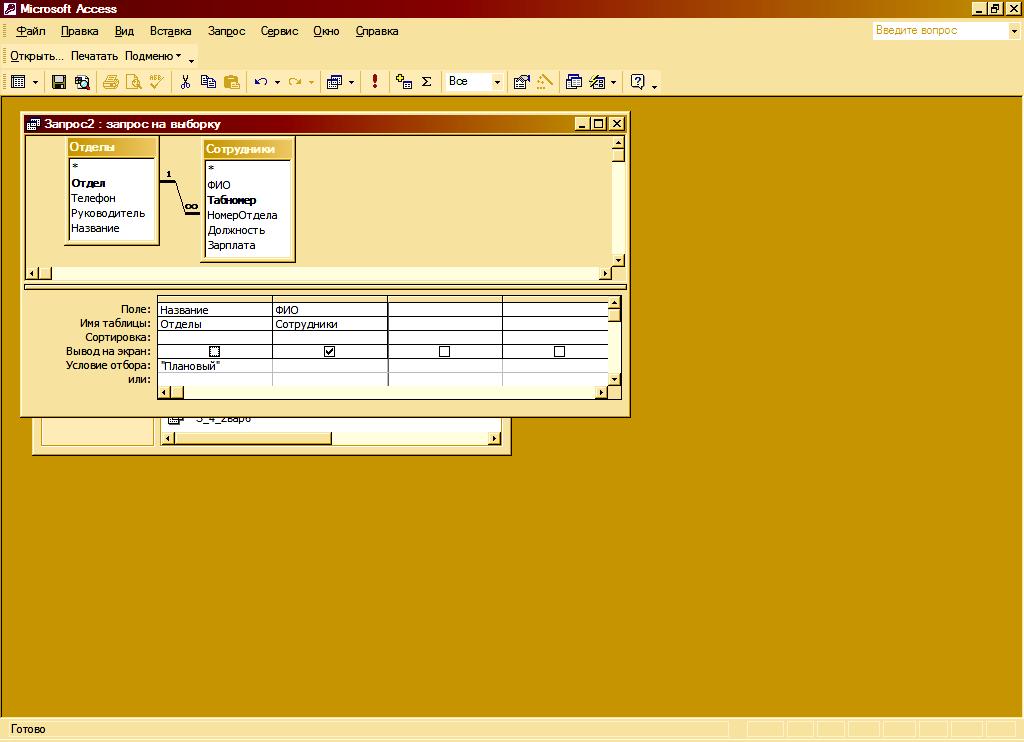Click the Поле cell containing Название
The height and width of the screenshot is (742, 1024).
click(x=215, y=310)
